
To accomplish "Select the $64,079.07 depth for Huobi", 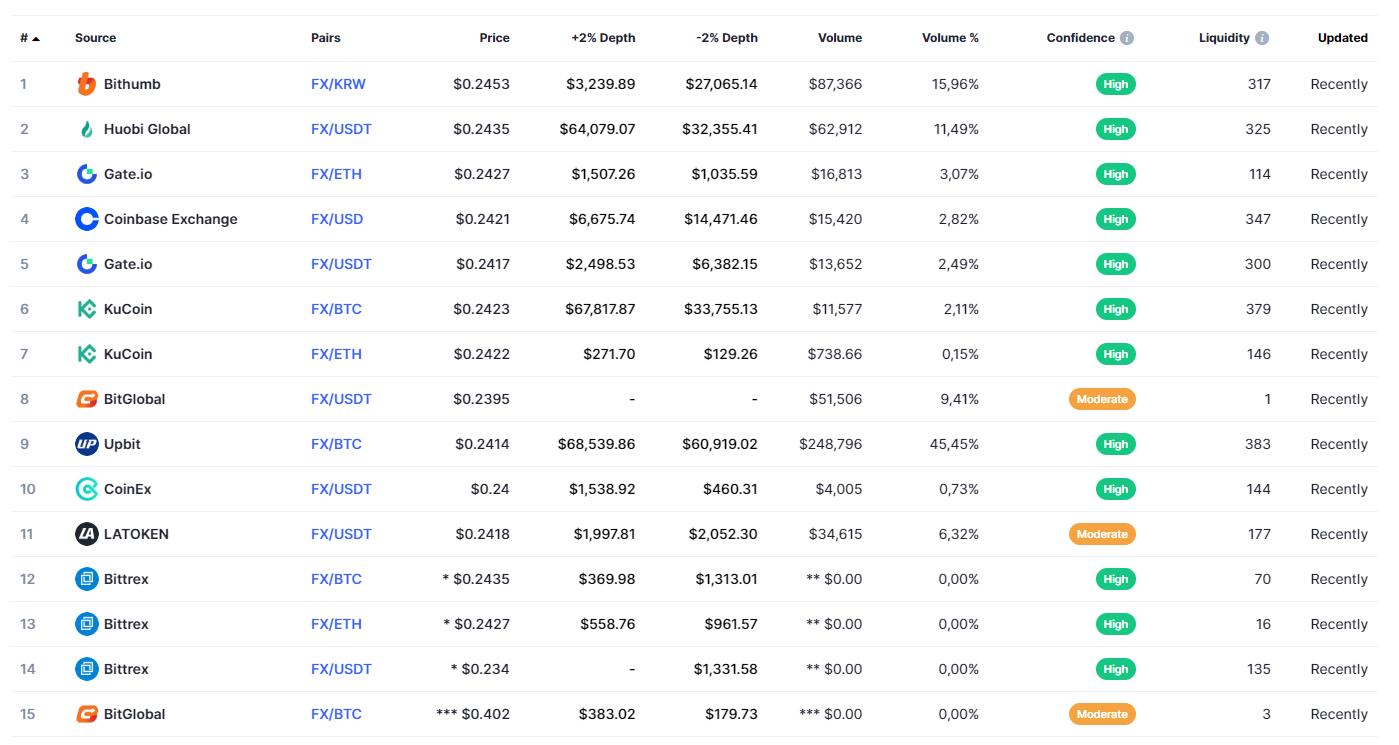I will pos(597,129).
